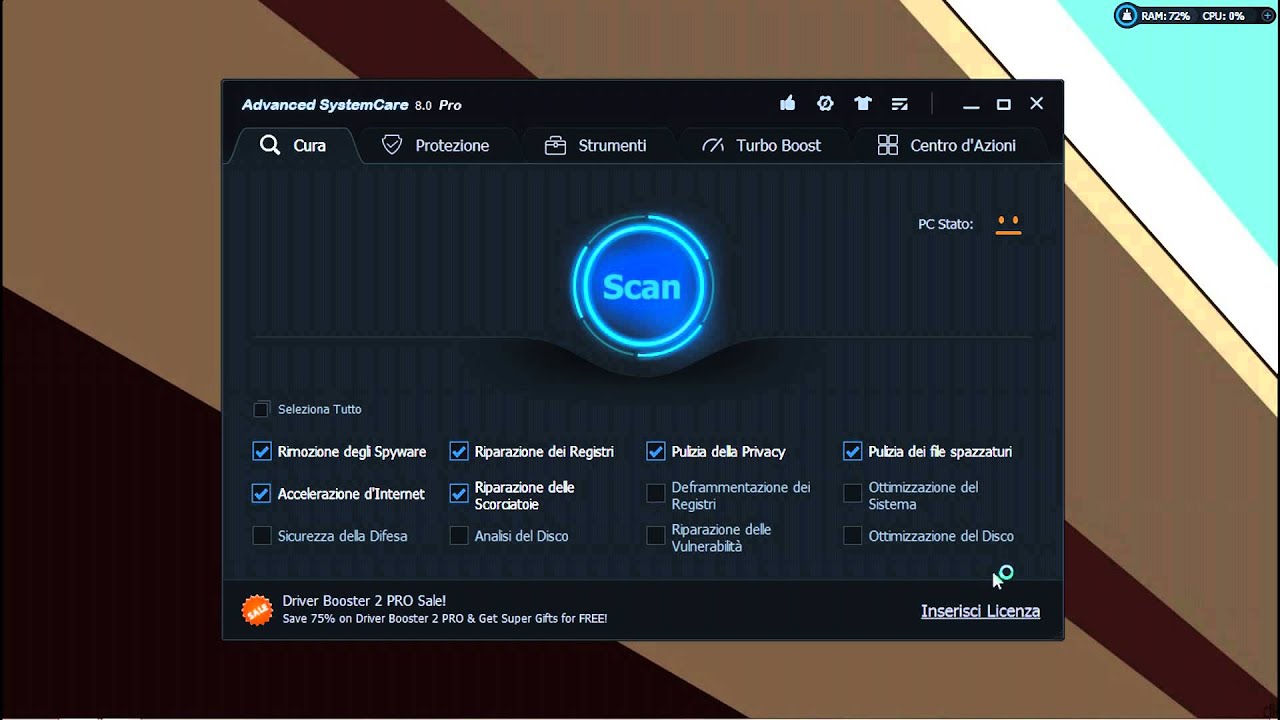Open the Centro d'Azioni tab
The width and height of the screenshot is (1280, 720).
(946, 145)
